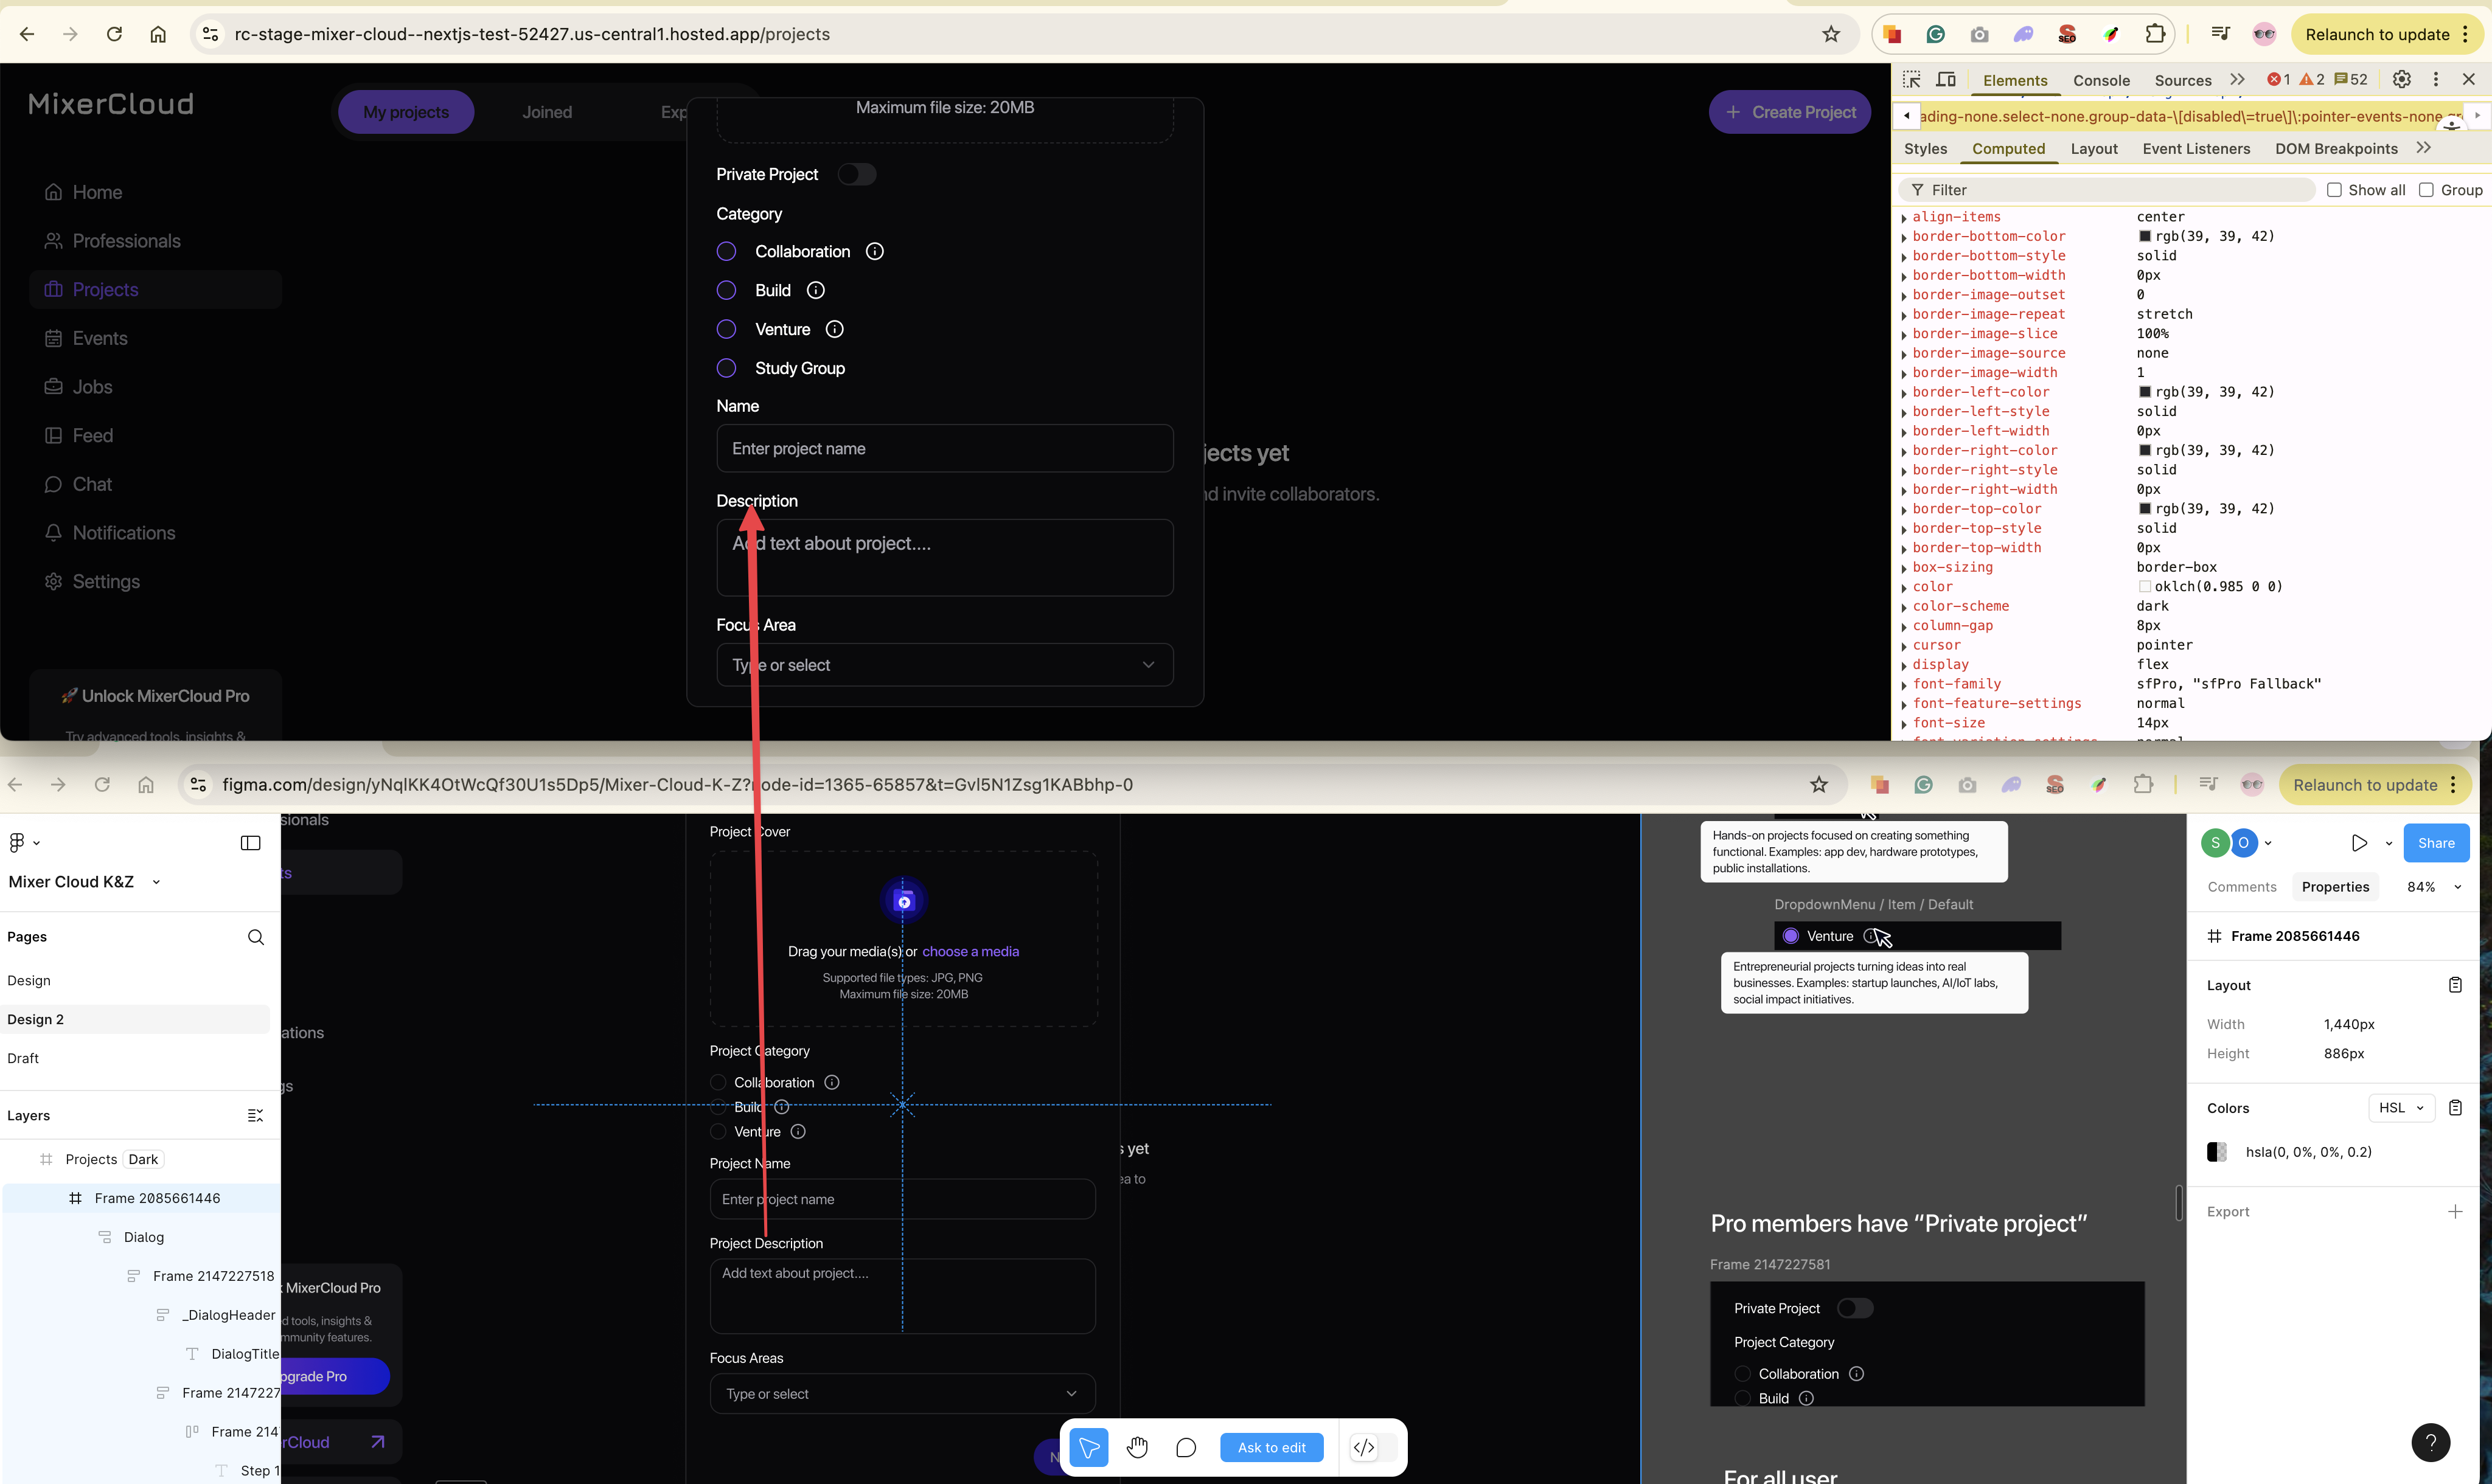Click the Collaboration info icon

pyautogui.click(x=875, y=251)
